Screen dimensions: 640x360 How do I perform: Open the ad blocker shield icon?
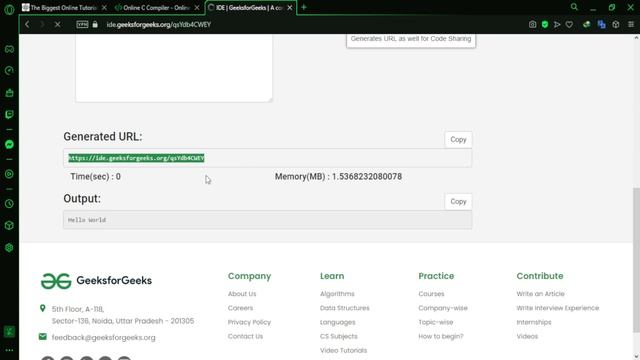pos(545,24)
